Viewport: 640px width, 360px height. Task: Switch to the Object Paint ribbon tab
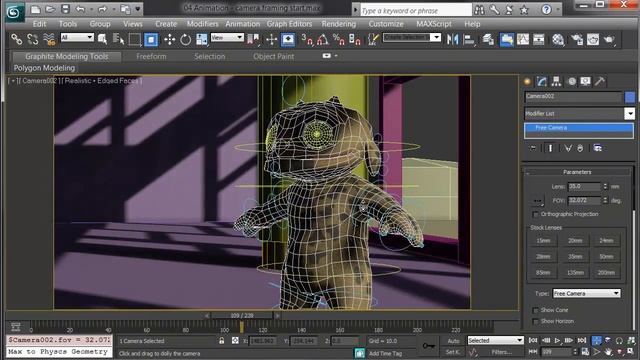click(273, 56)
